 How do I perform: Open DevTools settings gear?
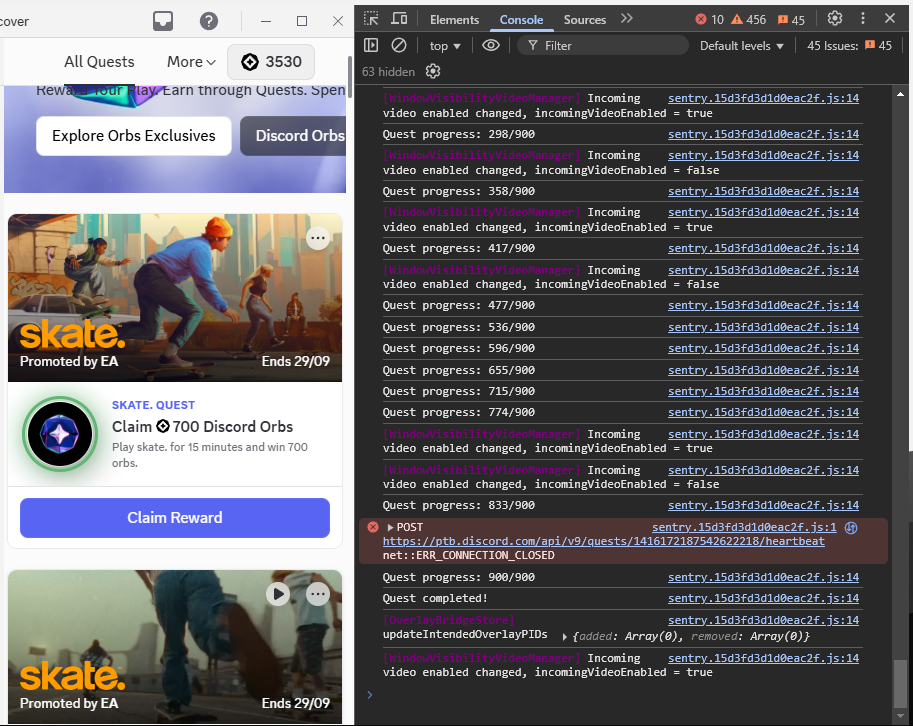pos(836,18)
